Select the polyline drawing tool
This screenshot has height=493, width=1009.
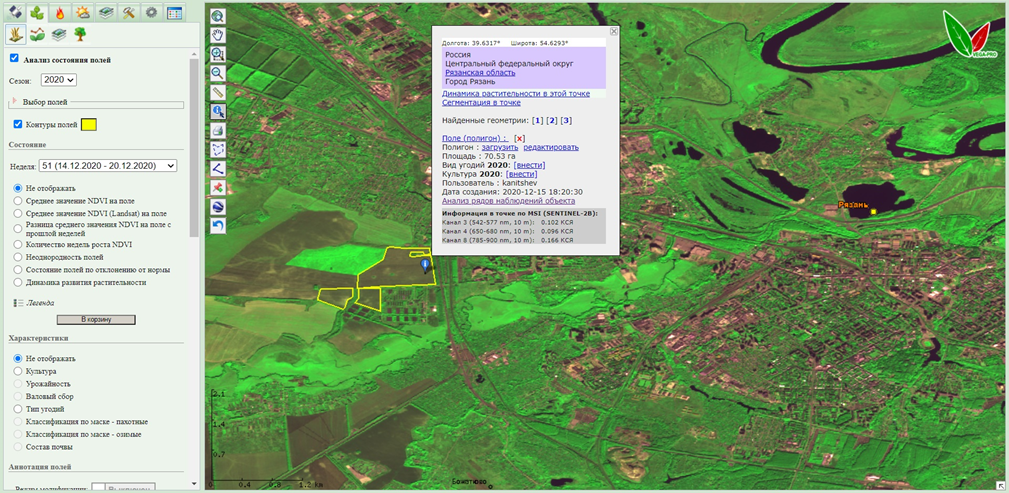click(218, 169)
